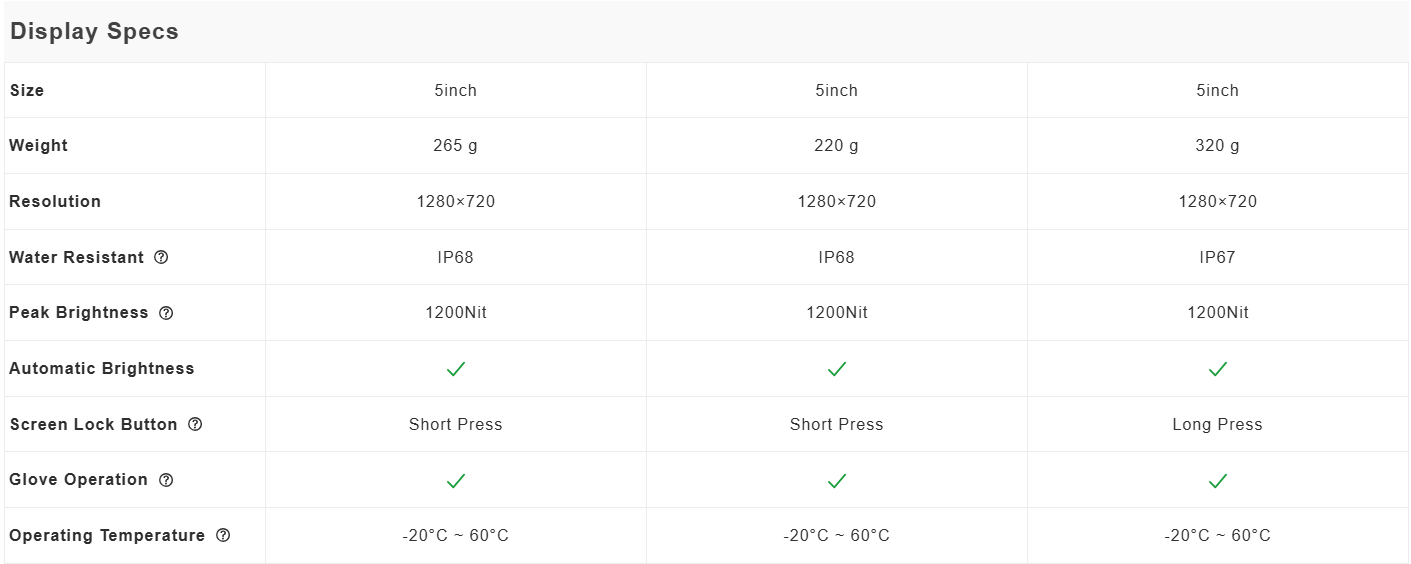Click the Screen Lock Button info icon
Viewport: 1411px width, 564px height.
(195, 424)
